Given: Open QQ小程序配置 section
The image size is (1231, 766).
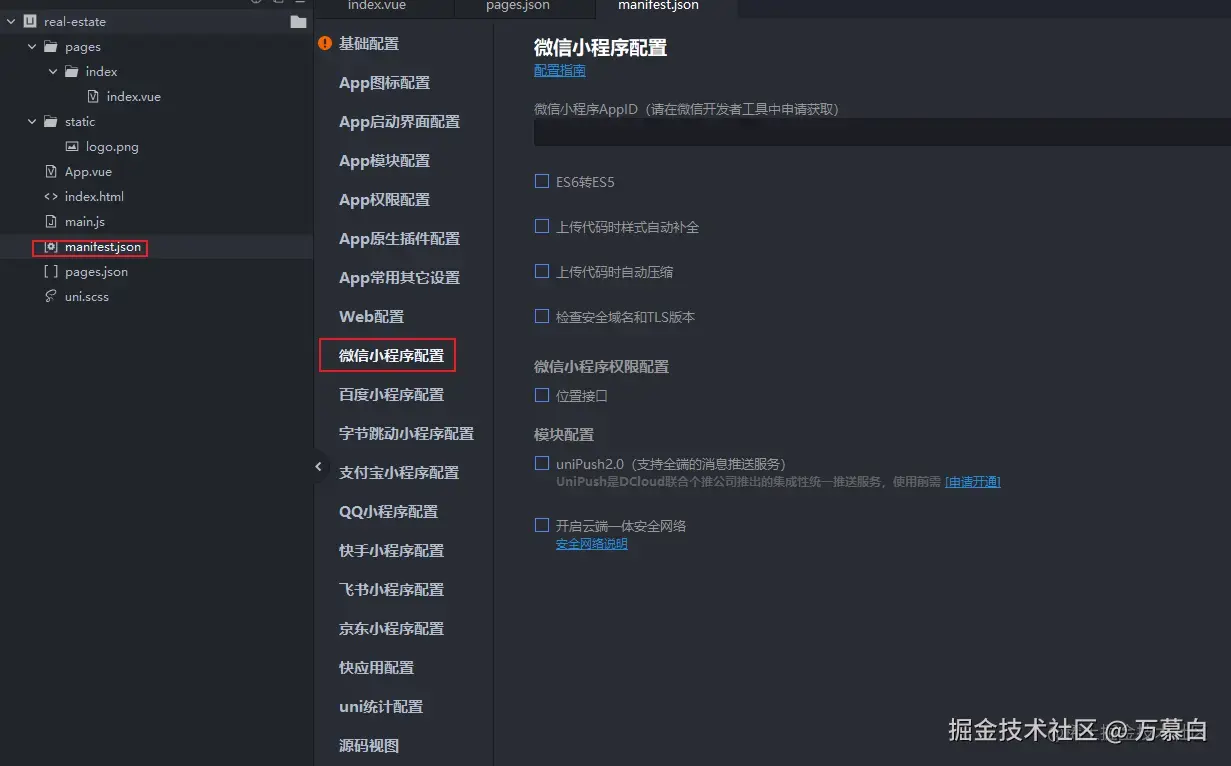Looking at the screenshot, I should coord(388,512).
